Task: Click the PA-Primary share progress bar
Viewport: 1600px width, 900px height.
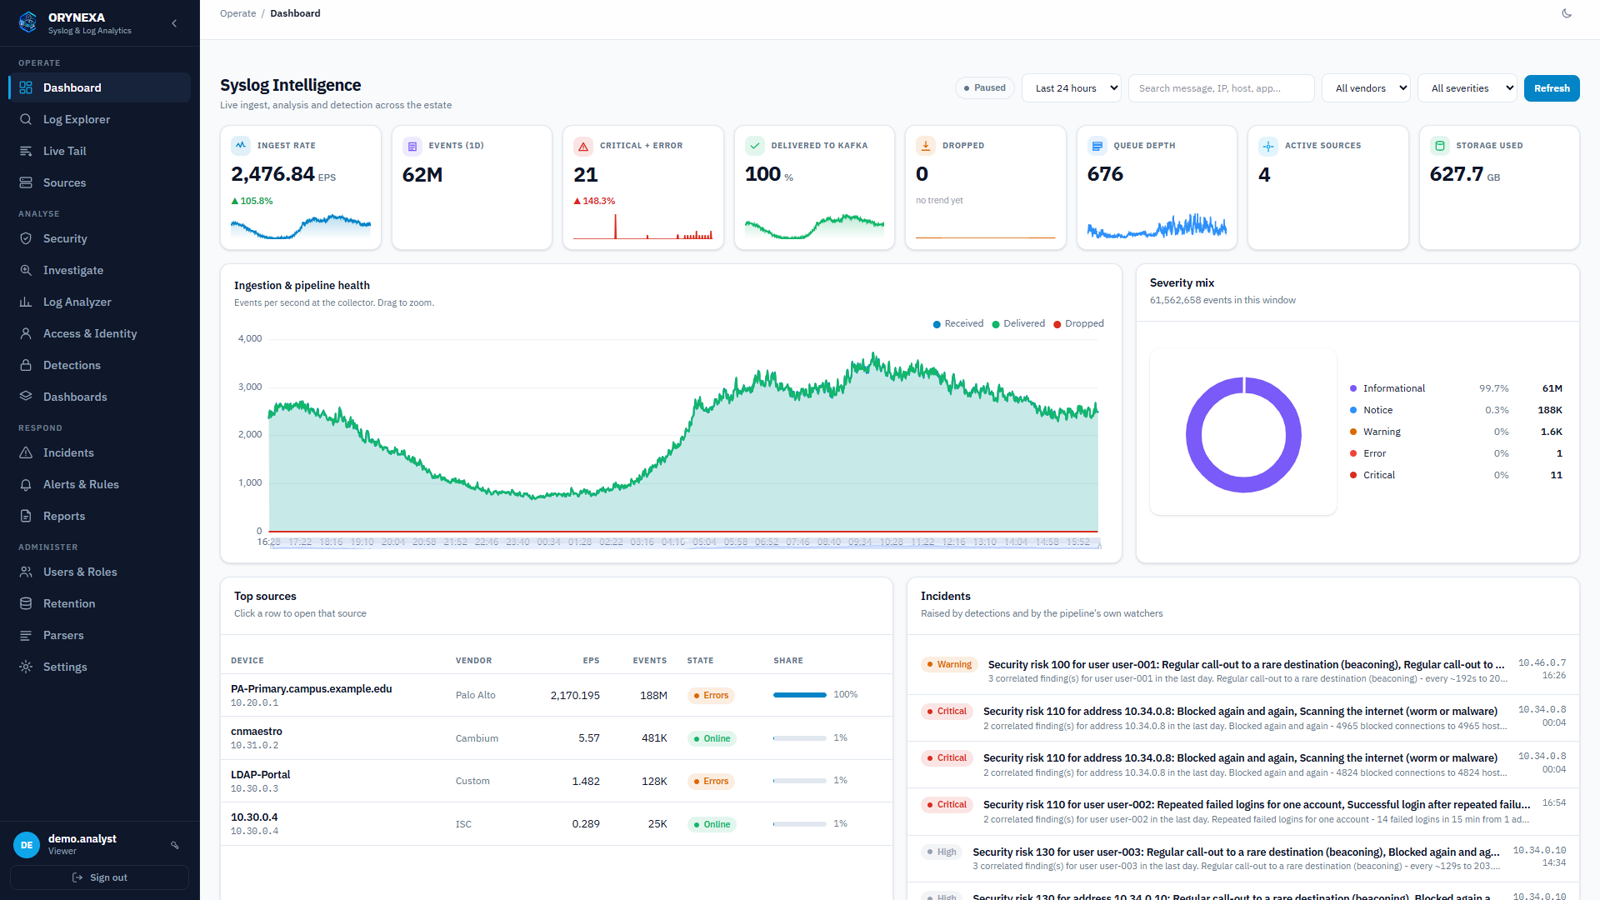Action: click(x=799, y=695)
